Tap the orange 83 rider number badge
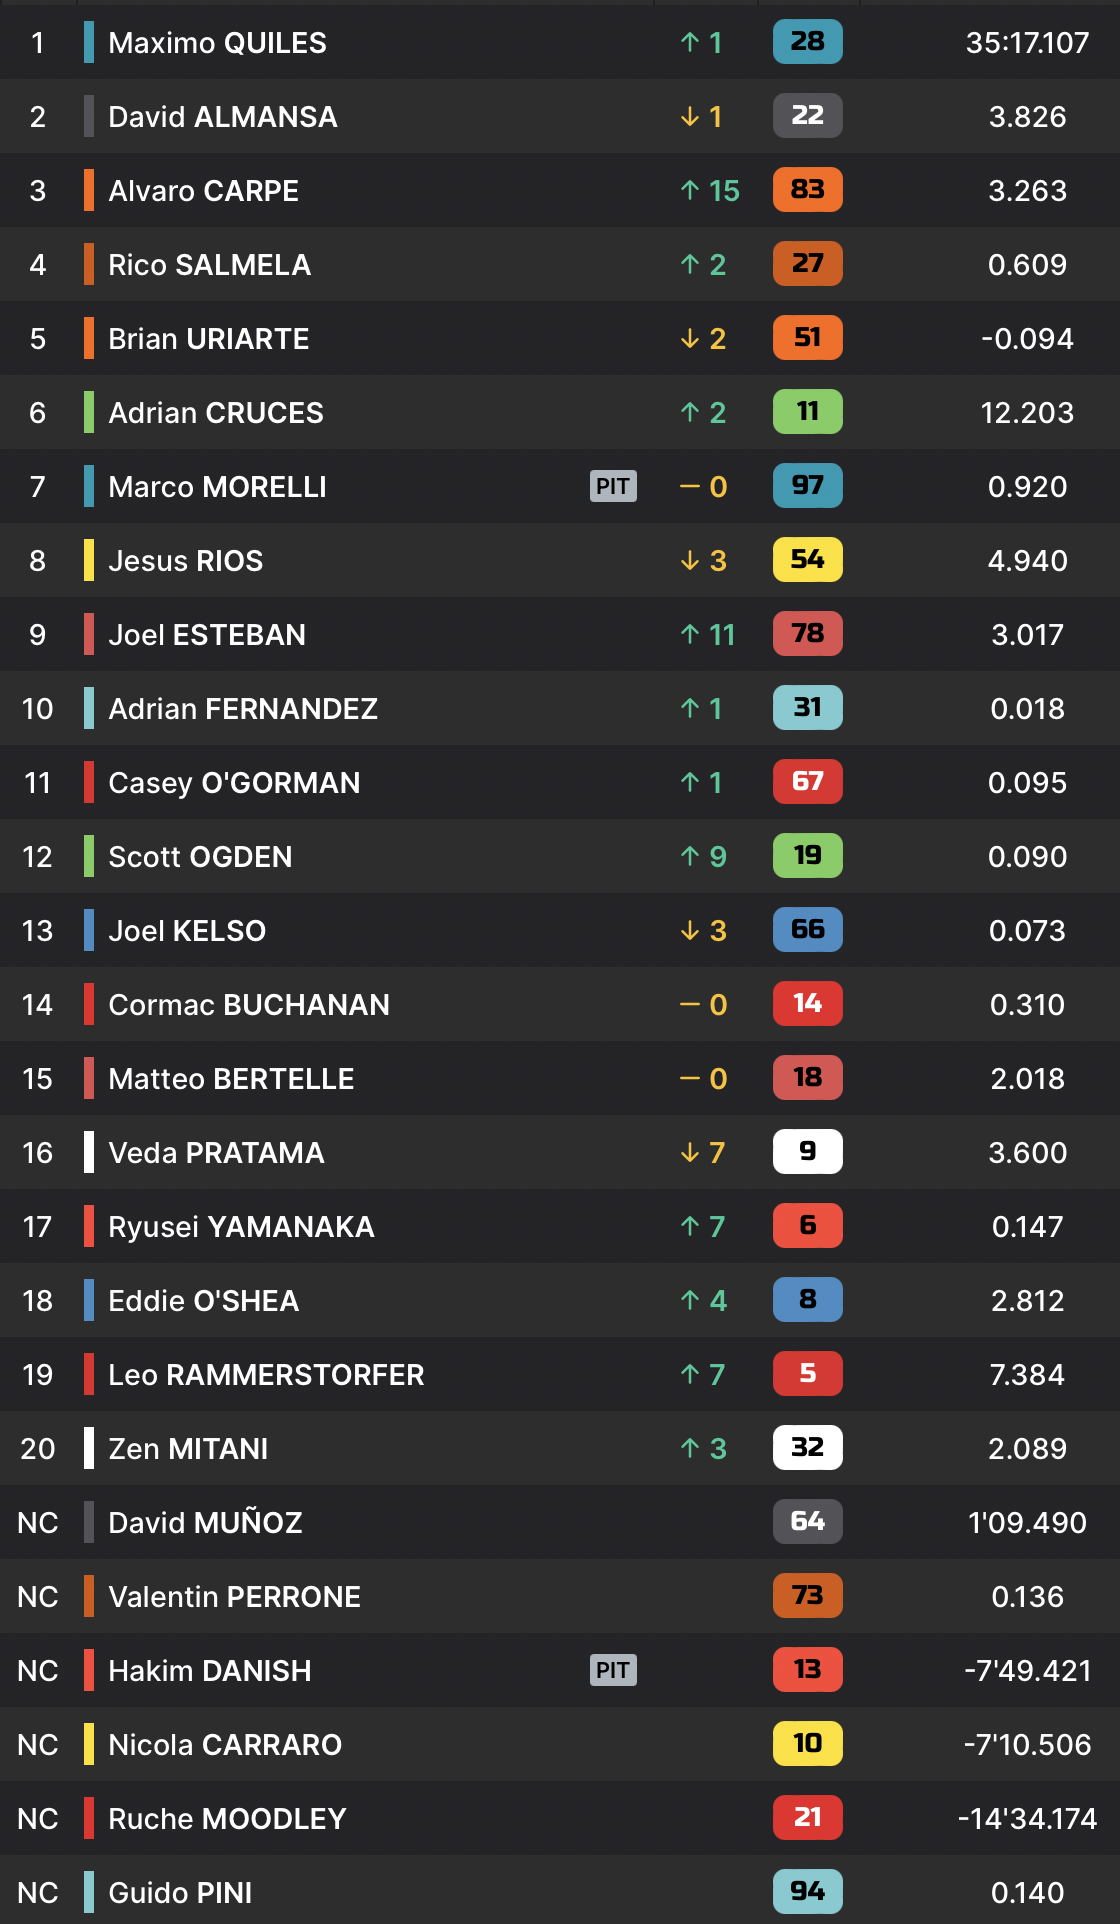Viewport: 1120px width, 1924px height. (x=807, y=190)
